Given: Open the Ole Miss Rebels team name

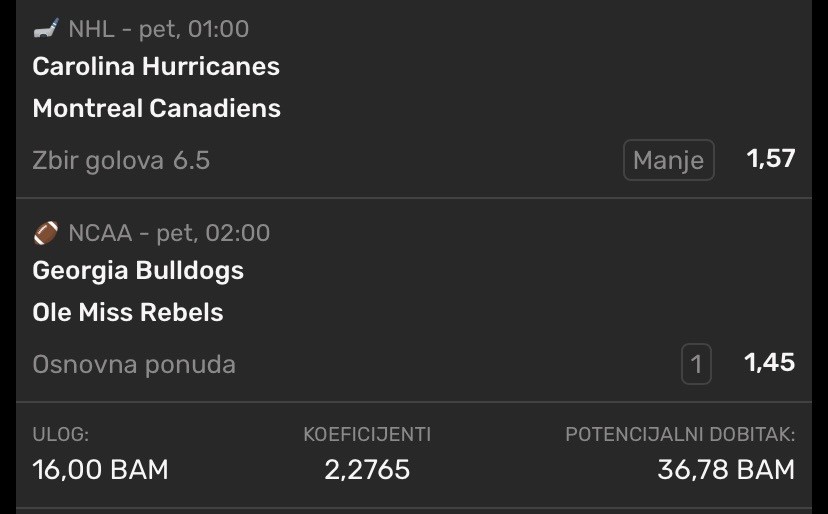Looking at the screenshot, I should point(128,312).
